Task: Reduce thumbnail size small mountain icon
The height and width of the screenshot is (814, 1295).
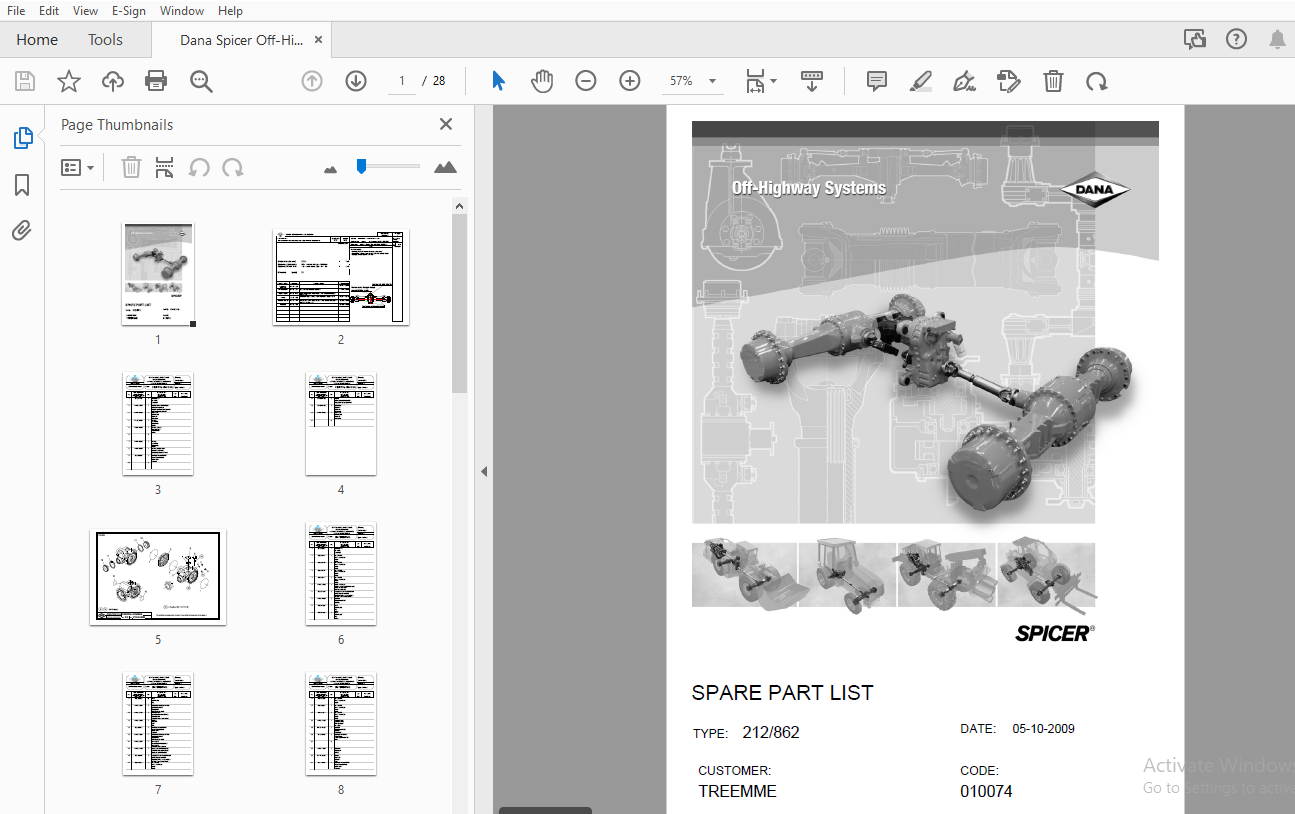Action: point(331,169)
